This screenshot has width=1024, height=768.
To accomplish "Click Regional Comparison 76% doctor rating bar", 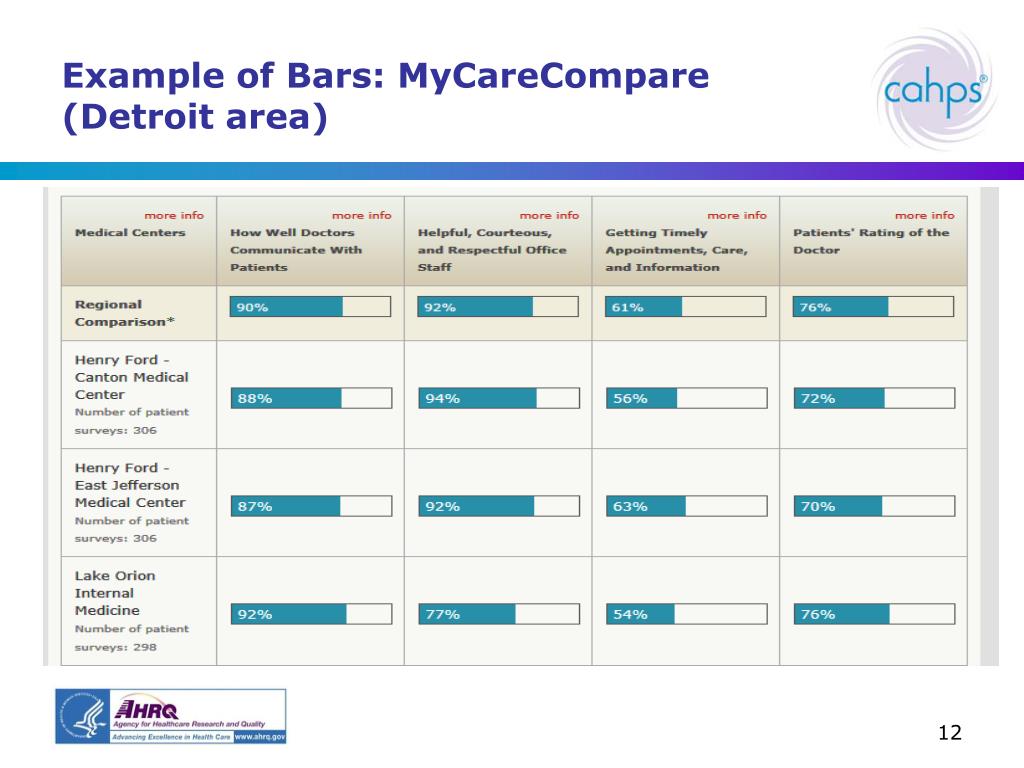I will [873, 307].
